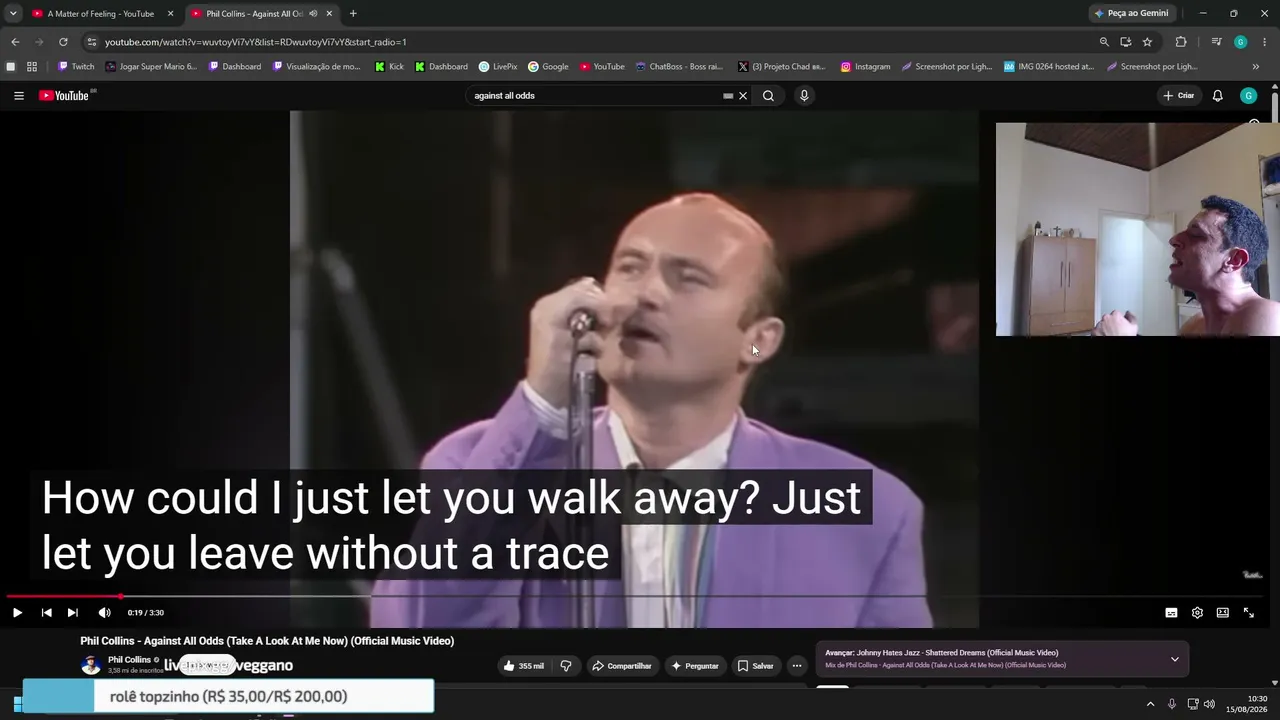Open the taskbar microphone tray icon
Image resolution: width=1280 pixels, height=720 pixels.
(1172, 704)
